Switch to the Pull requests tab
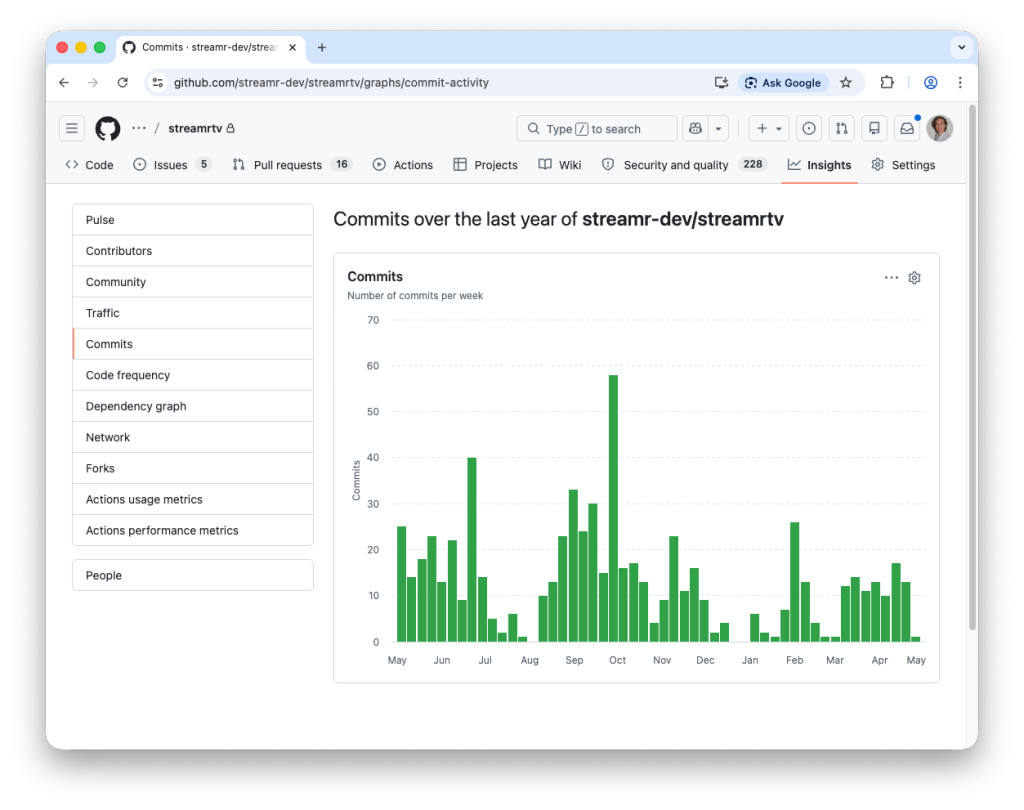The width and height of the screenshot is (1024, 810). (x=292, y=165)
